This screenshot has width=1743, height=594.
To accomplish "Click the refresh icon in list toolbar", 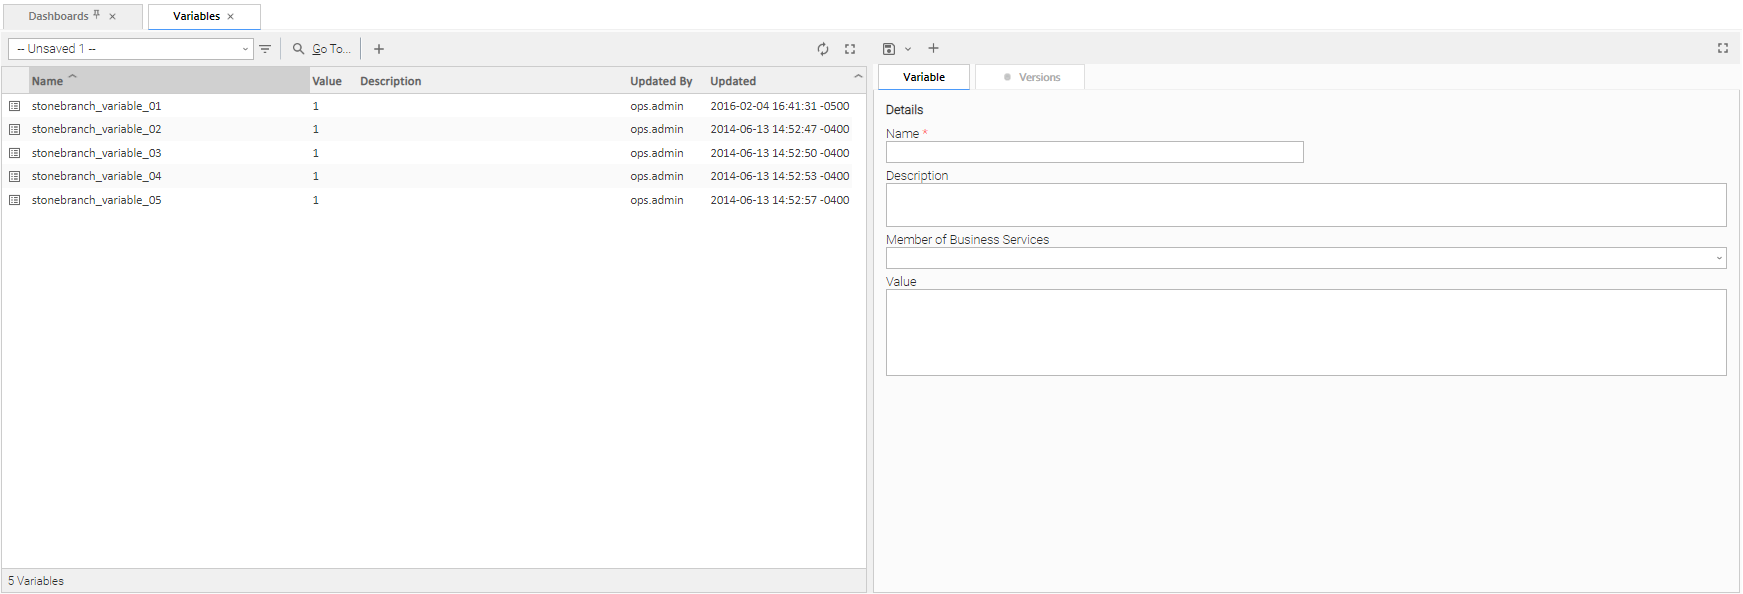I will pyautogui.click(x=823, y=49).
